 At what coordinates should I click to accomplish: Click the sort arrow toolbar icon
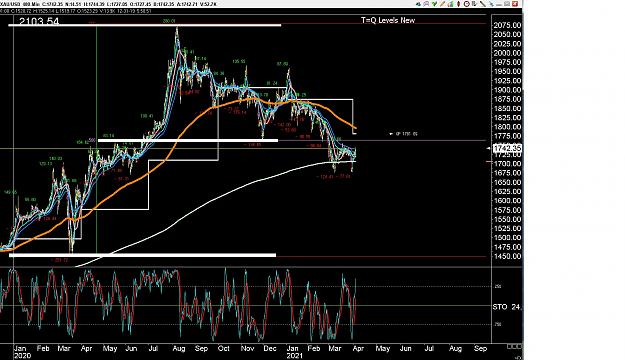[474, 4]
